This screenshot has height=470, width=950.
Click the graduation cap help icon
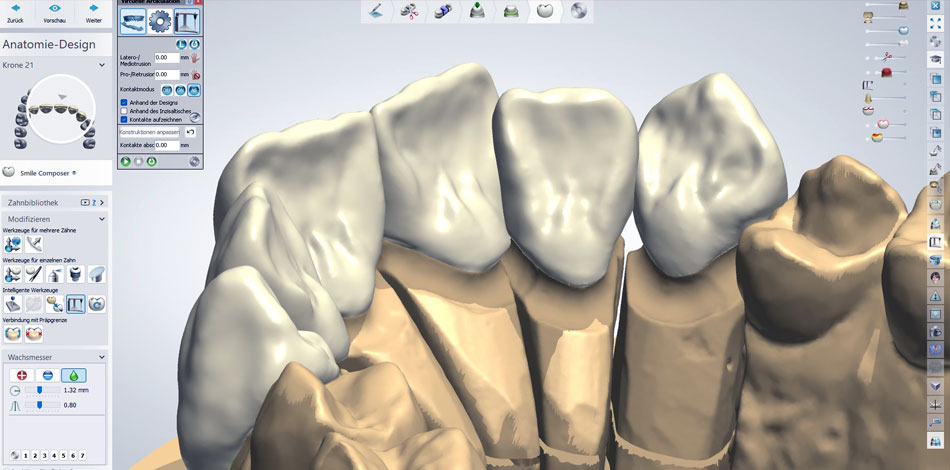(934, 59)
